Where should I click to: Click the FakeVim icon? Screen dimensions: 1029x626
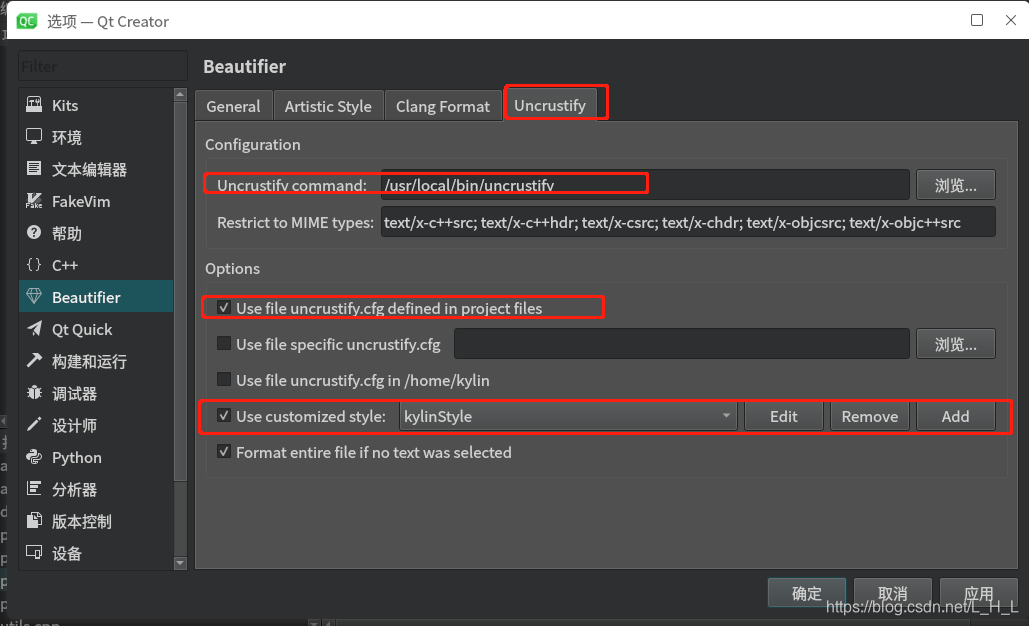click(x=33, y=201)
